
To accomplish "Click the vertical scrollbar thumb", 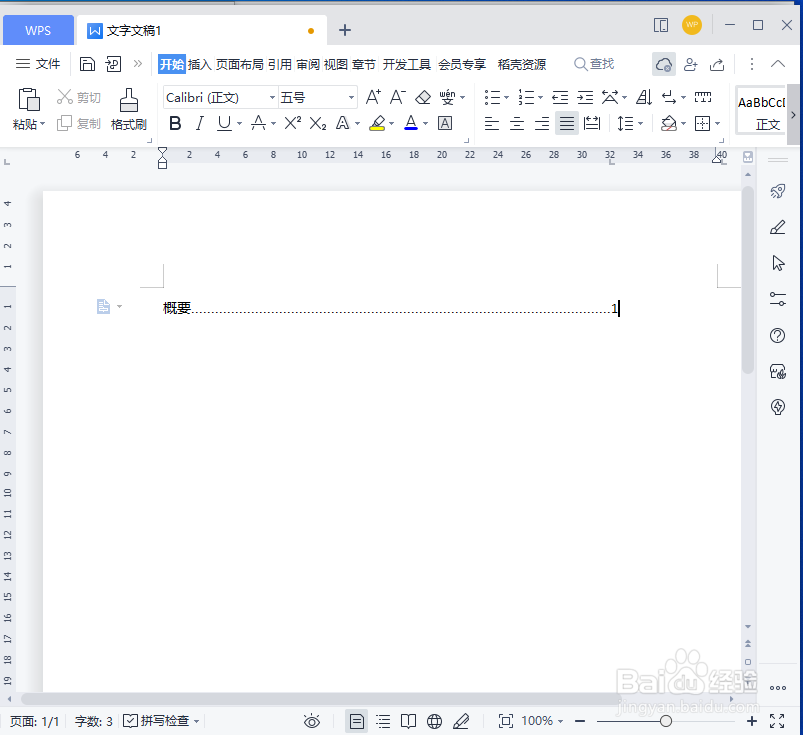I will coord(748,280).
